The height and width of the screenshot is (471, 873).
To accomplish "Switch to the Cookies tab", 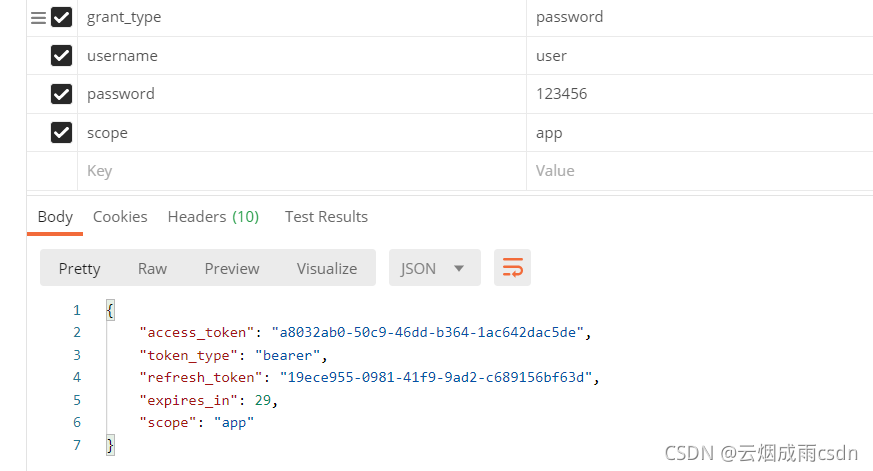I will point(120,217).
